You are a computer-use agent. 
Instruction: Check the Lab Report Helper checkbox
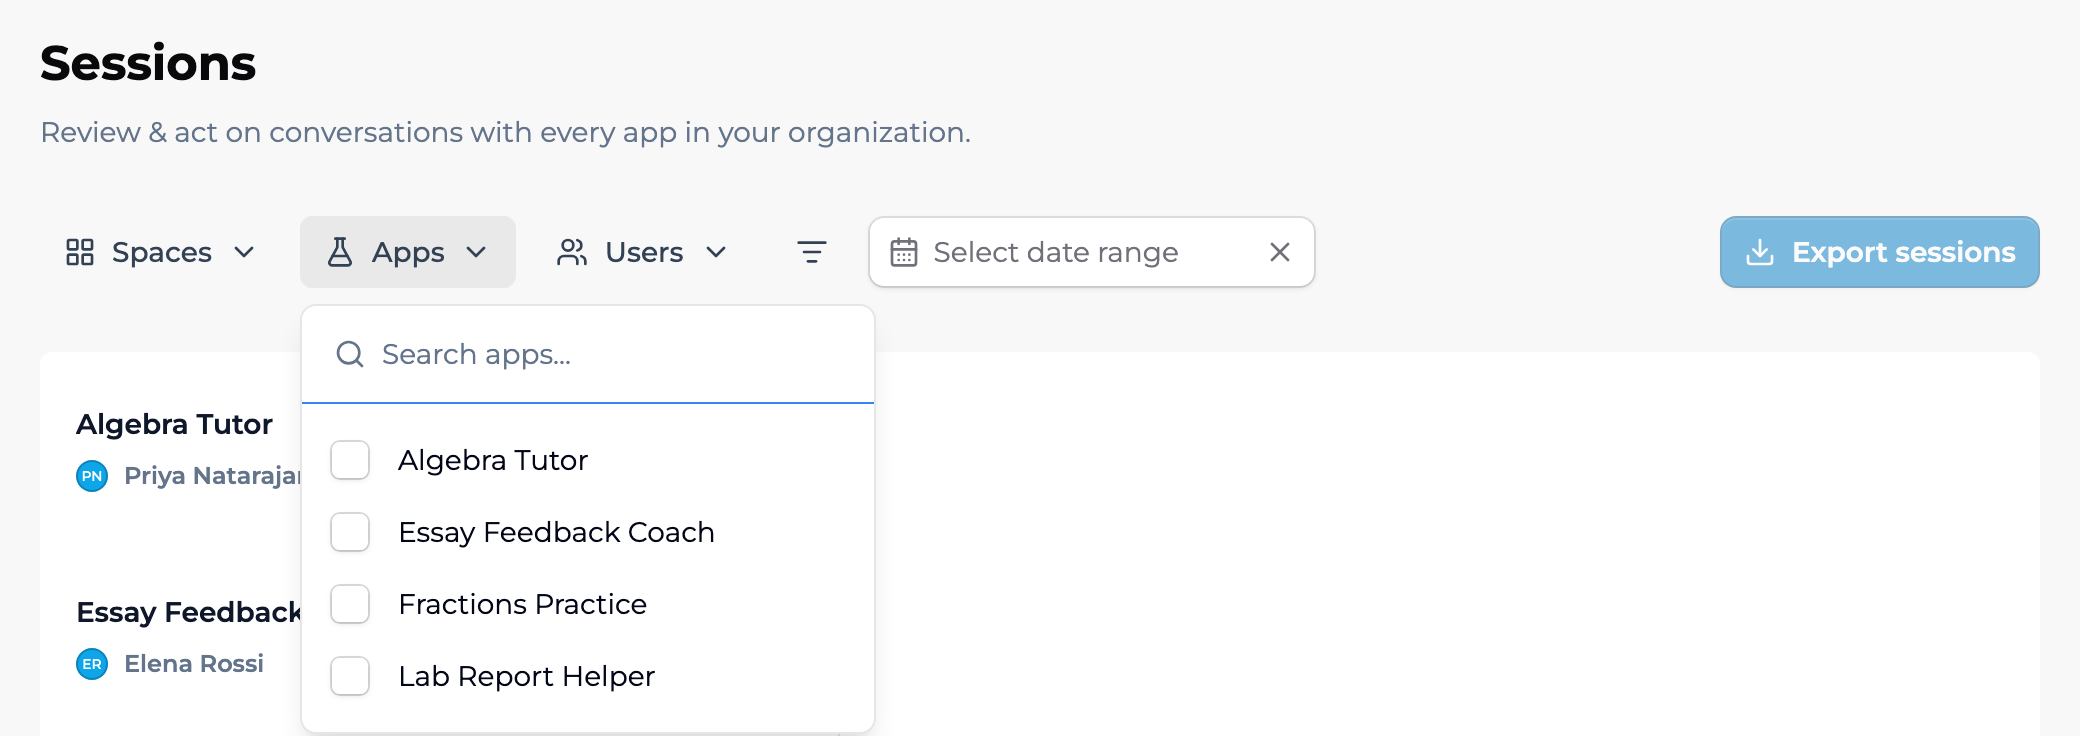pyautogui.click(x=350, y=676)
